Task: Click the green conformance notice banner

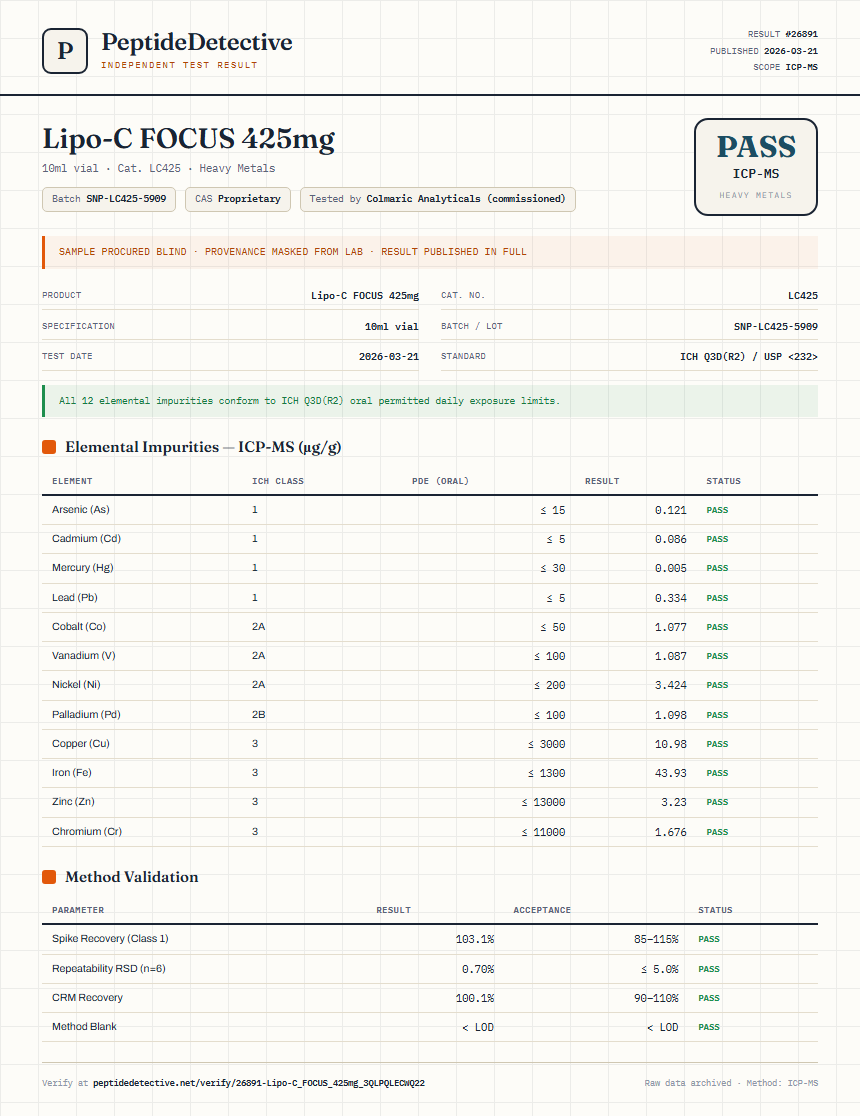Action: pos(430,401)
